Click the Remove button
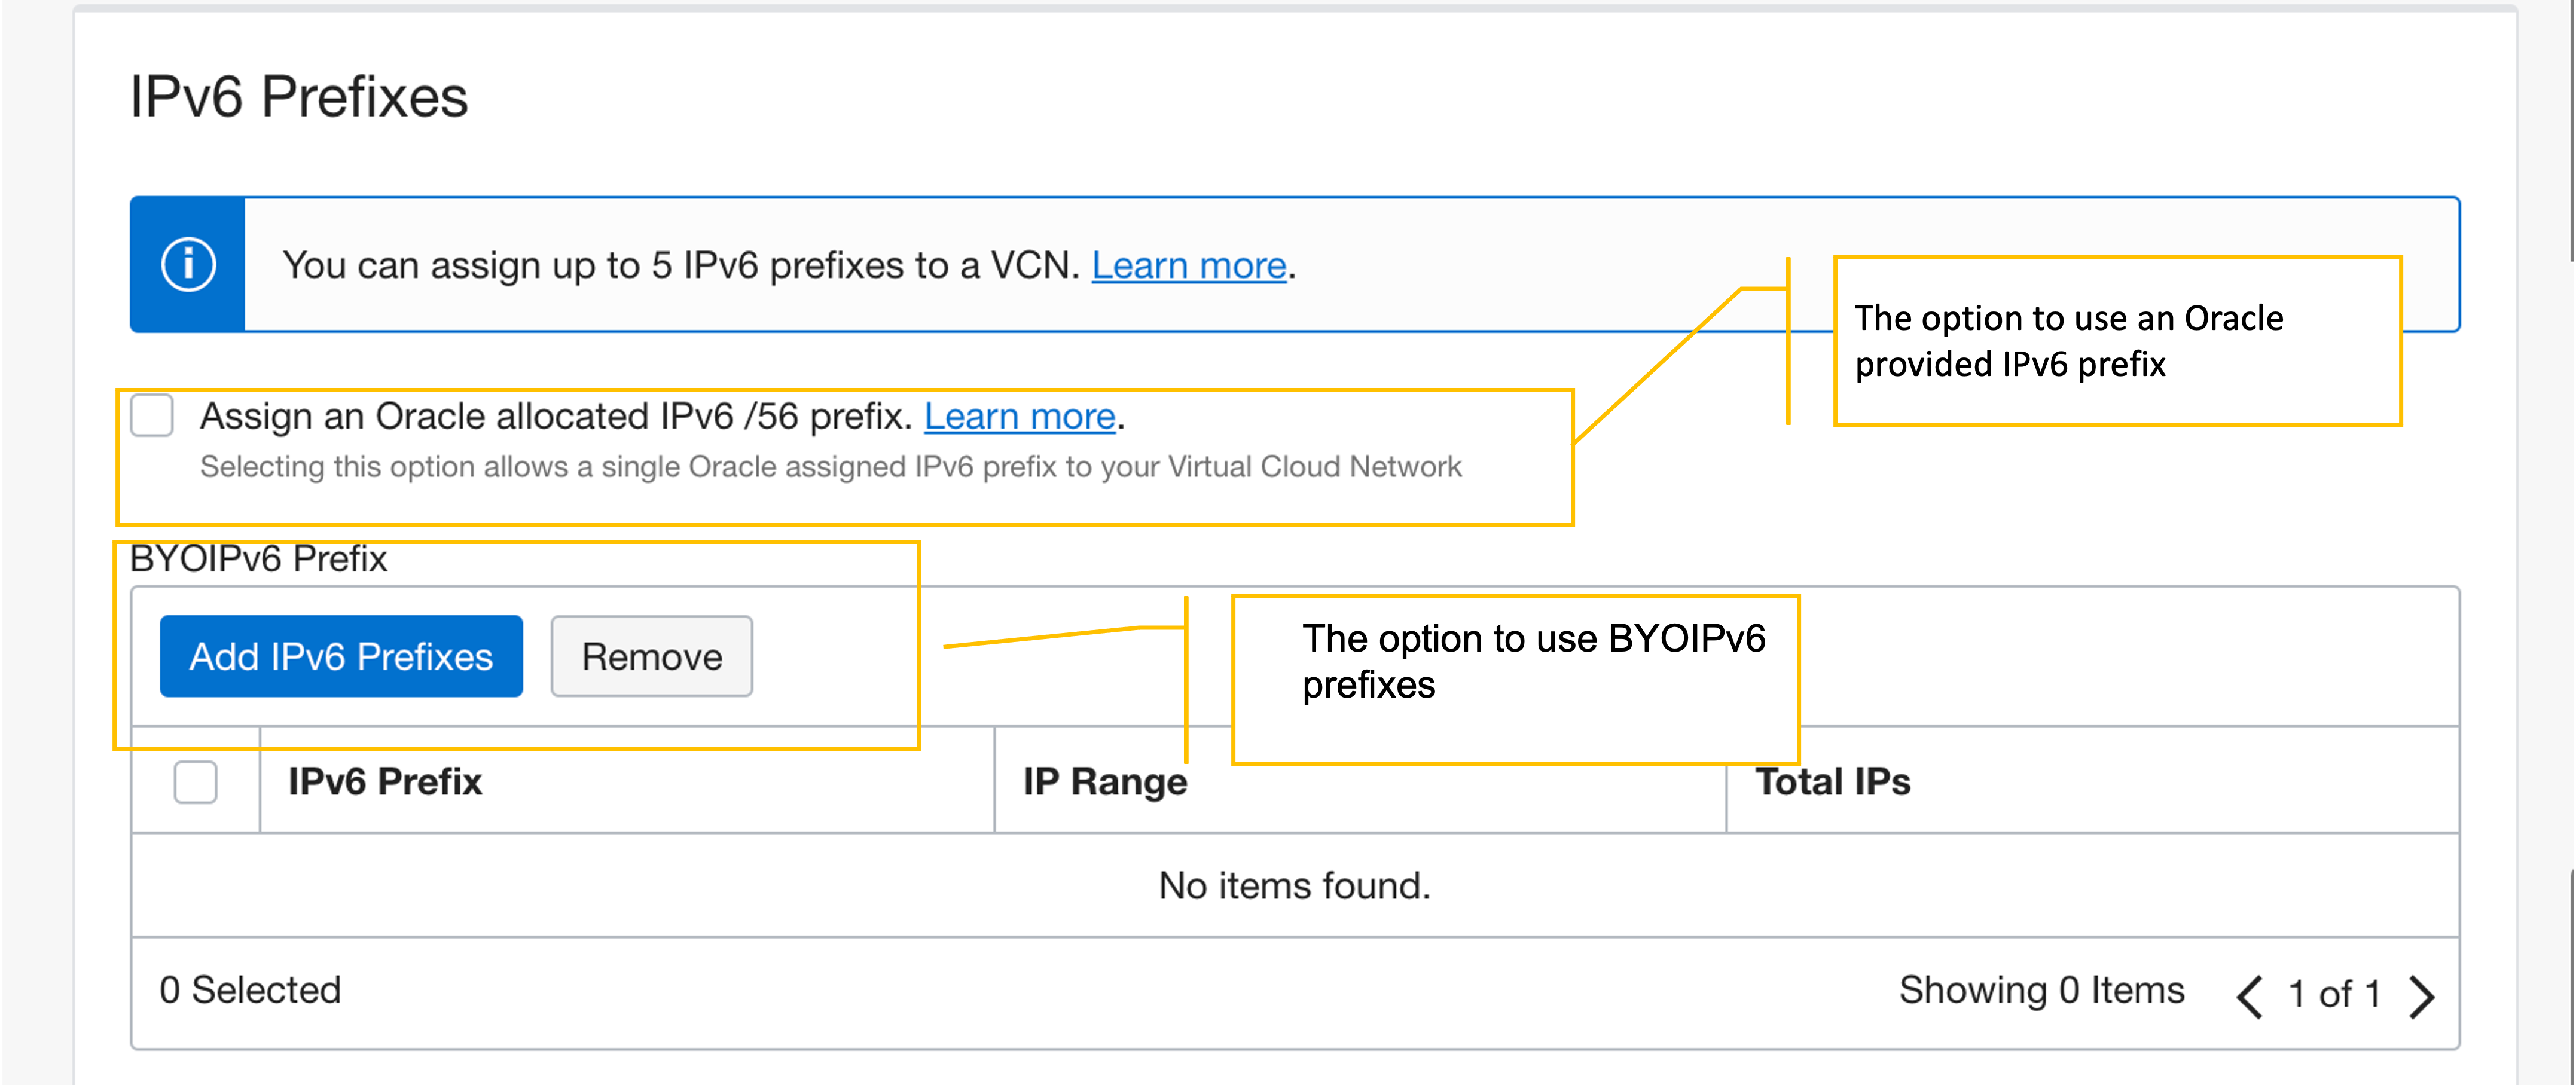Screen dimensions: 2576x1085 (x=651, y=656)
